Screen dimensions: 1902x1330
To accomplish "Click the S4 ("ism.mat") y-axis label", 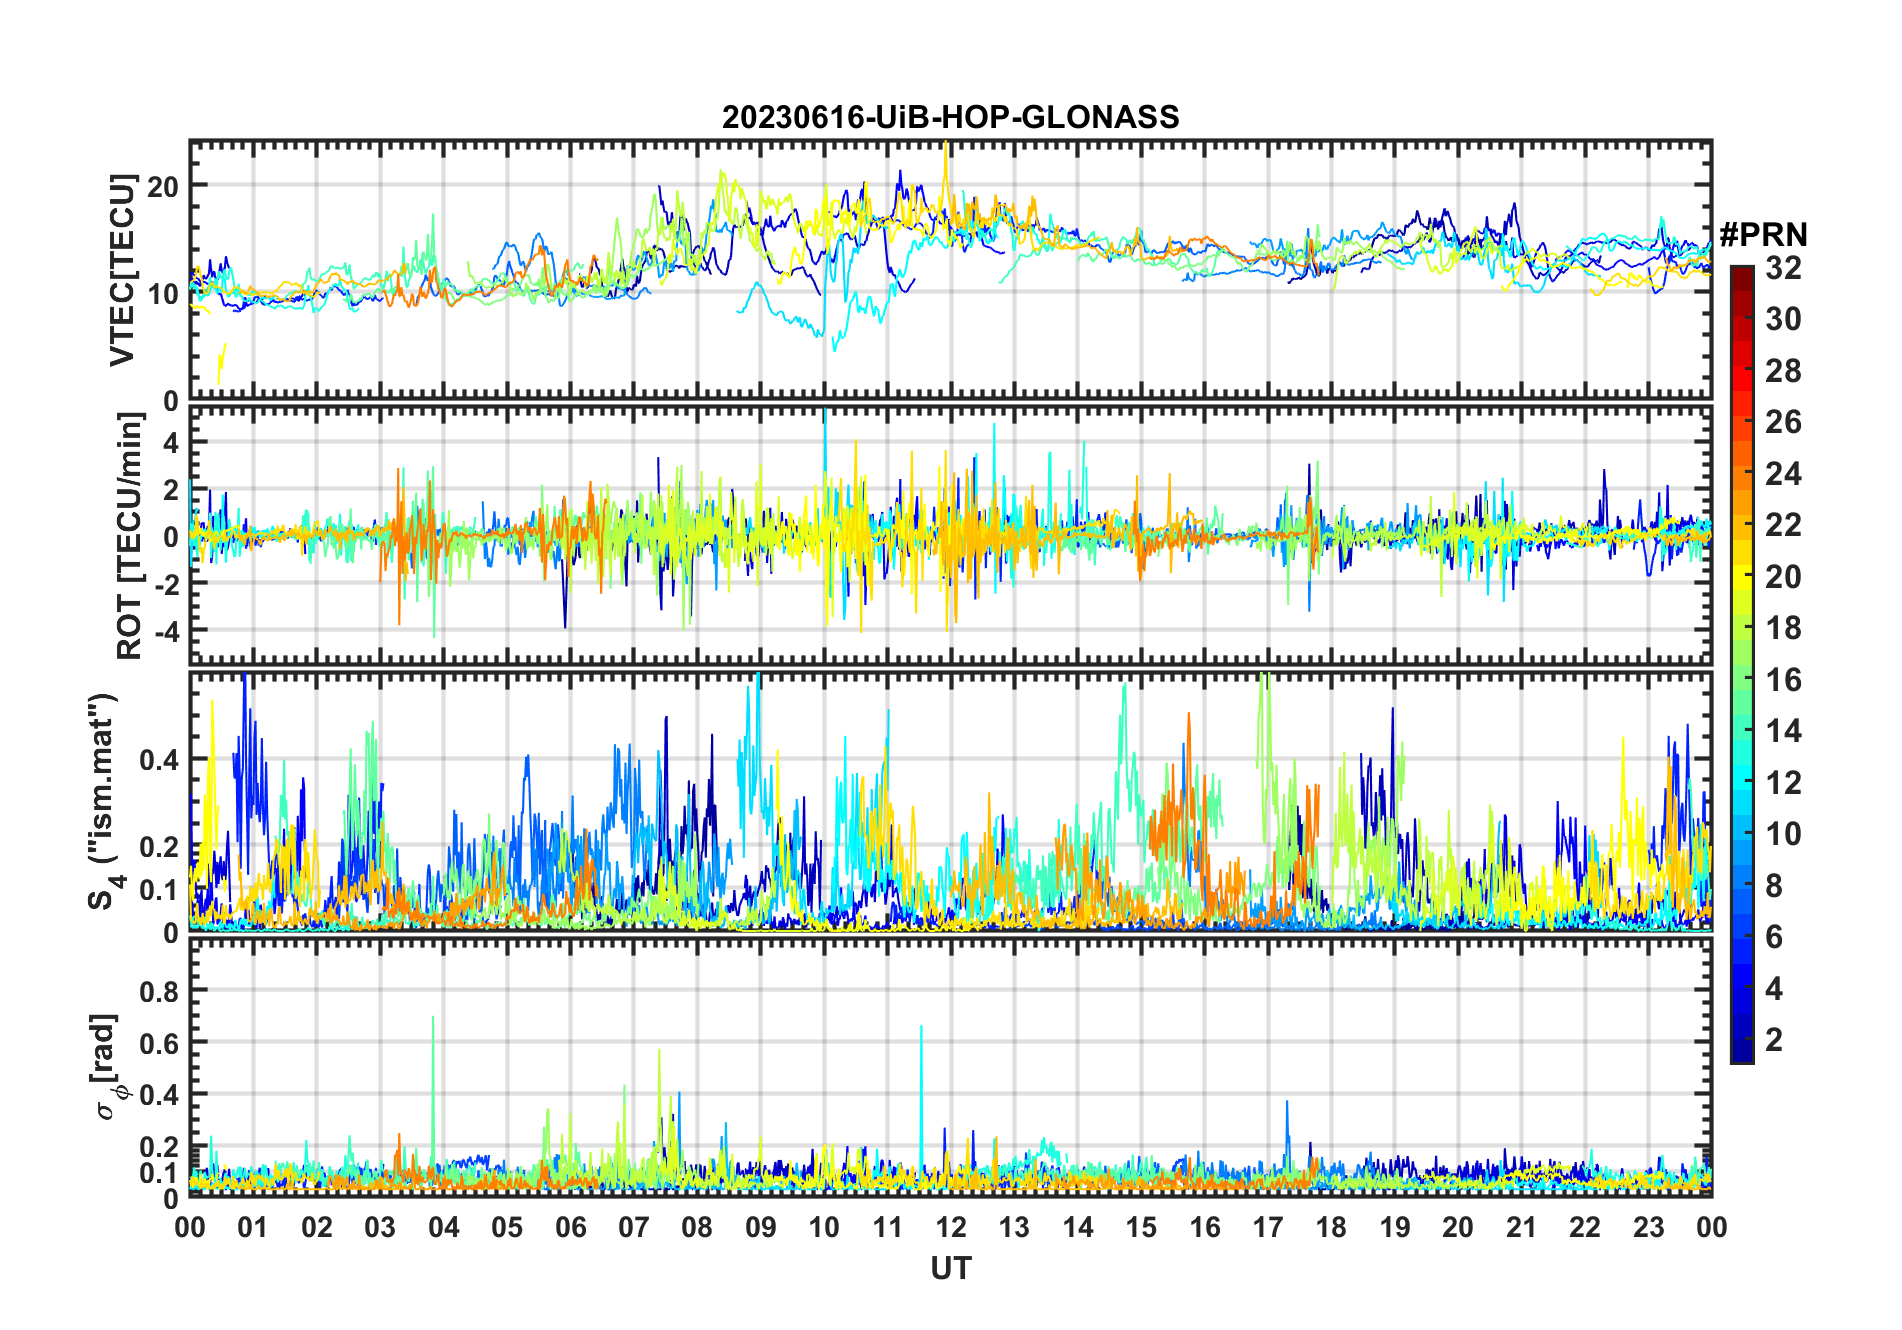I will [x=103, y=801].
